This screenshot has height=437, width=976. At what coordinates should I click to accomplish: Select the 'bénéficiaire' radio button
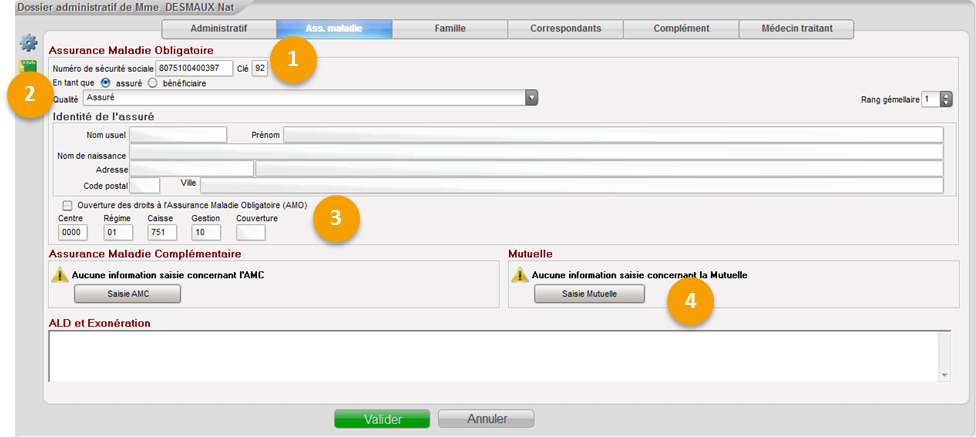click(x=152, y=83)
